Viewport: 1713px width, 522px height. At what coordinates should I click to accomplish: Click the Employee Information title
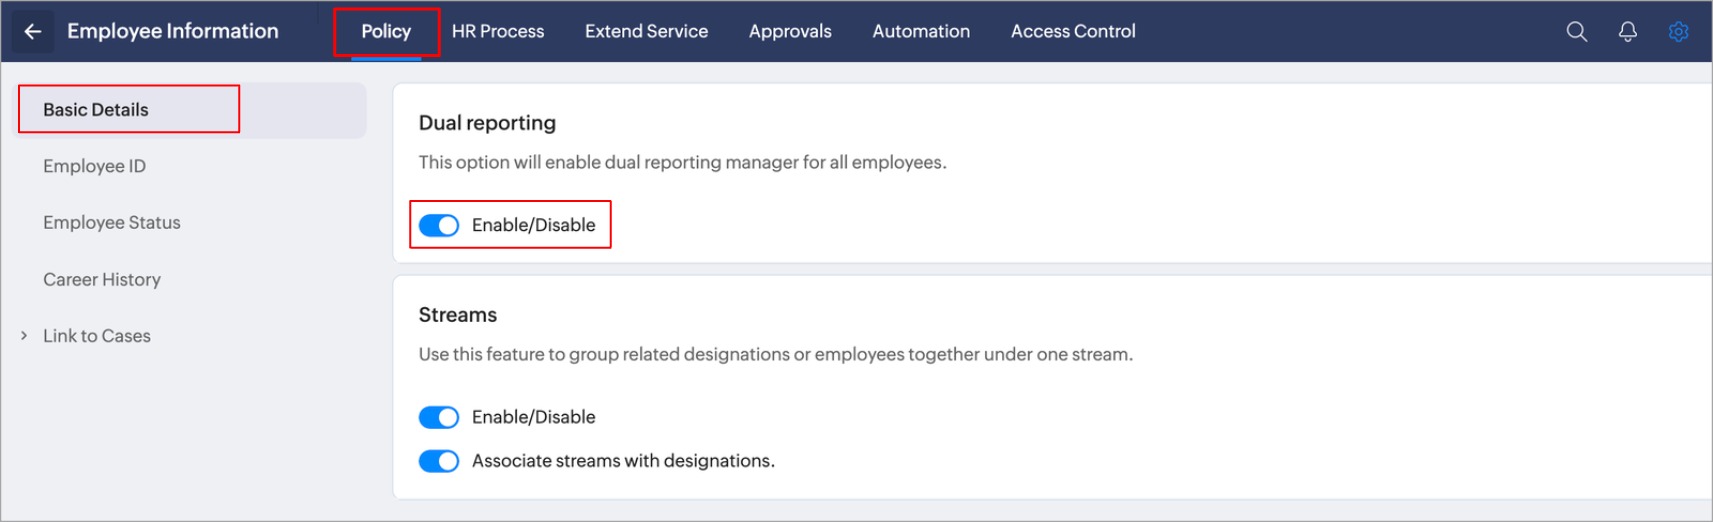[173, 32]
